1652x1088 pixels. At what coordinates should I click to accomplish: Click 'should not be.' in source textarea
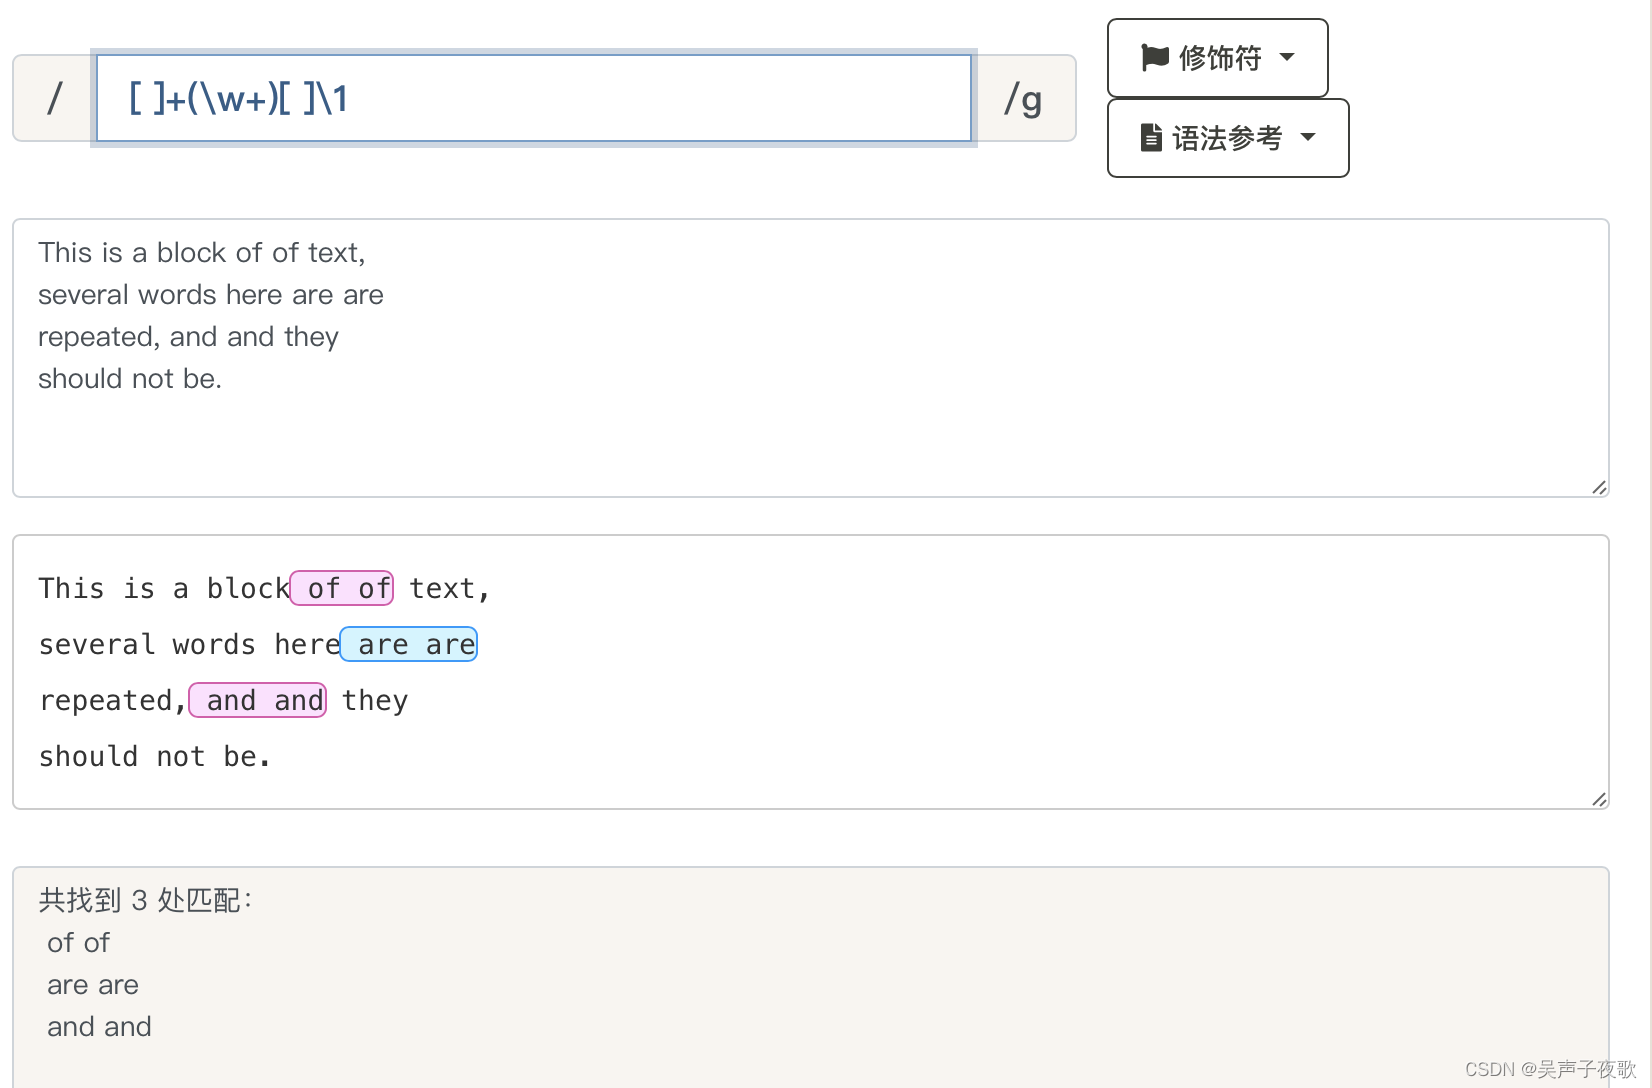(130, 379)
